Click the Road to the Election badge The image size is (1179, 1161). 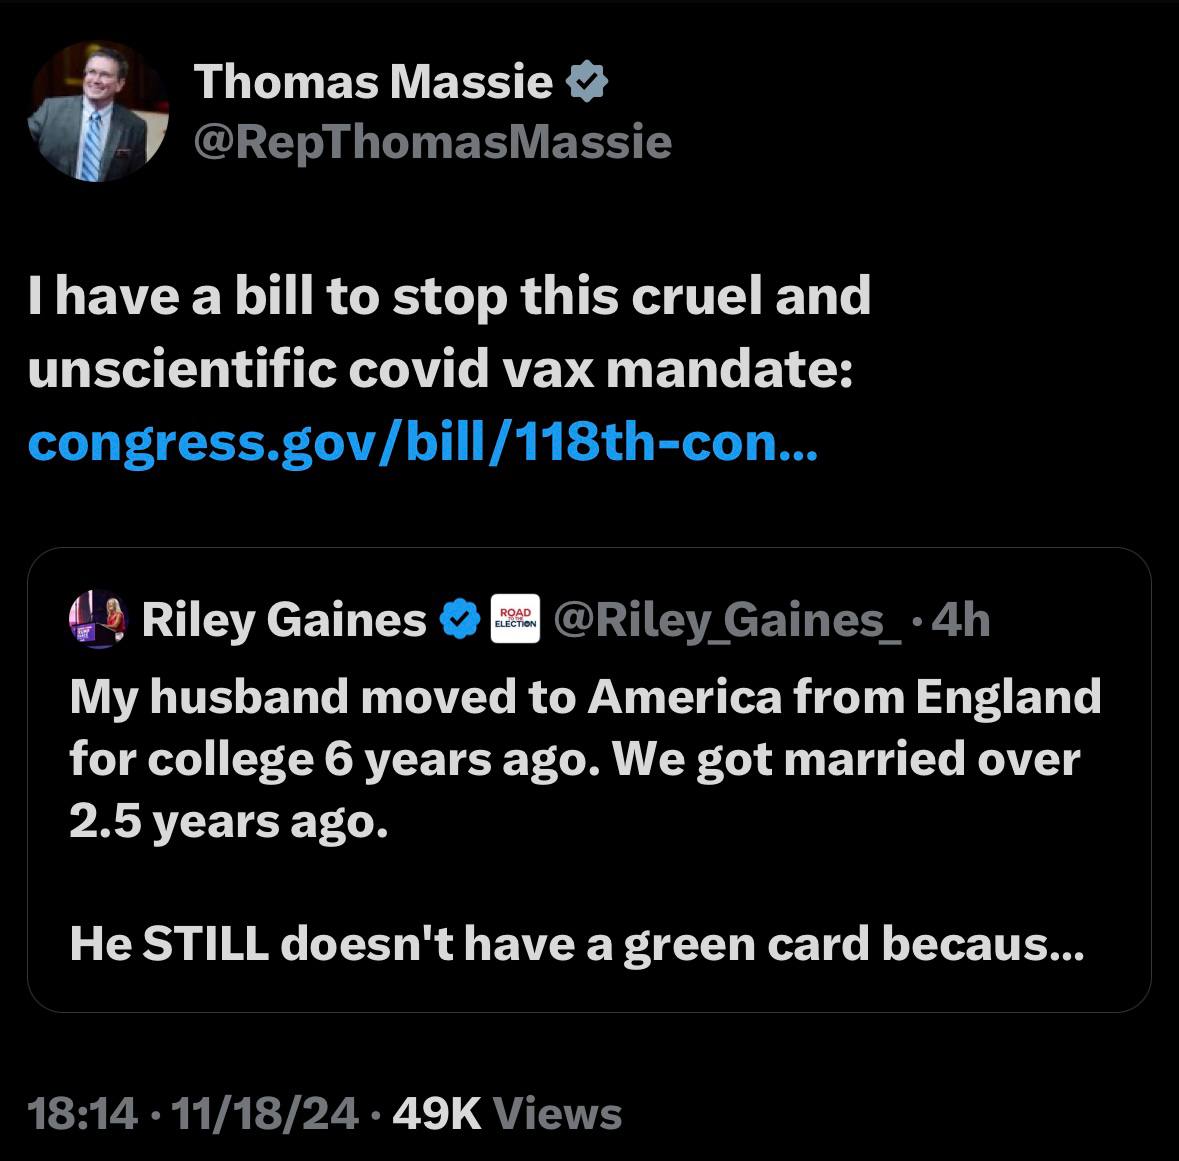click(x=515, y=618)
